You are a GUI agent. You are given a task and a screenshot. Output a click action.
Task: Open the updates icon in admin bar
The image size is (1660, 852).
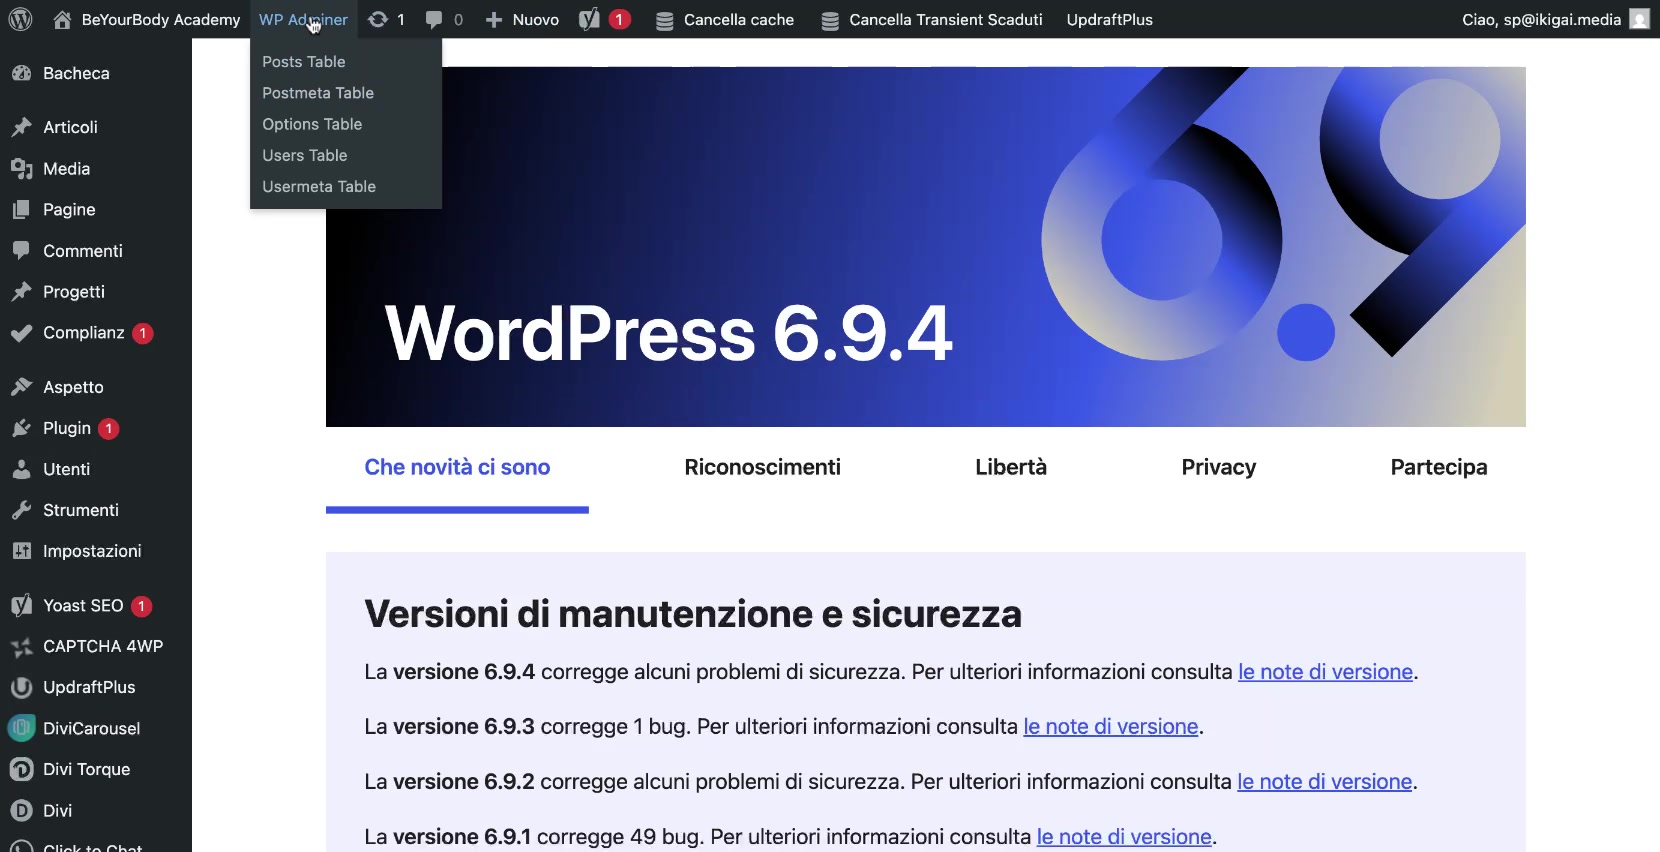pos(378,19)
